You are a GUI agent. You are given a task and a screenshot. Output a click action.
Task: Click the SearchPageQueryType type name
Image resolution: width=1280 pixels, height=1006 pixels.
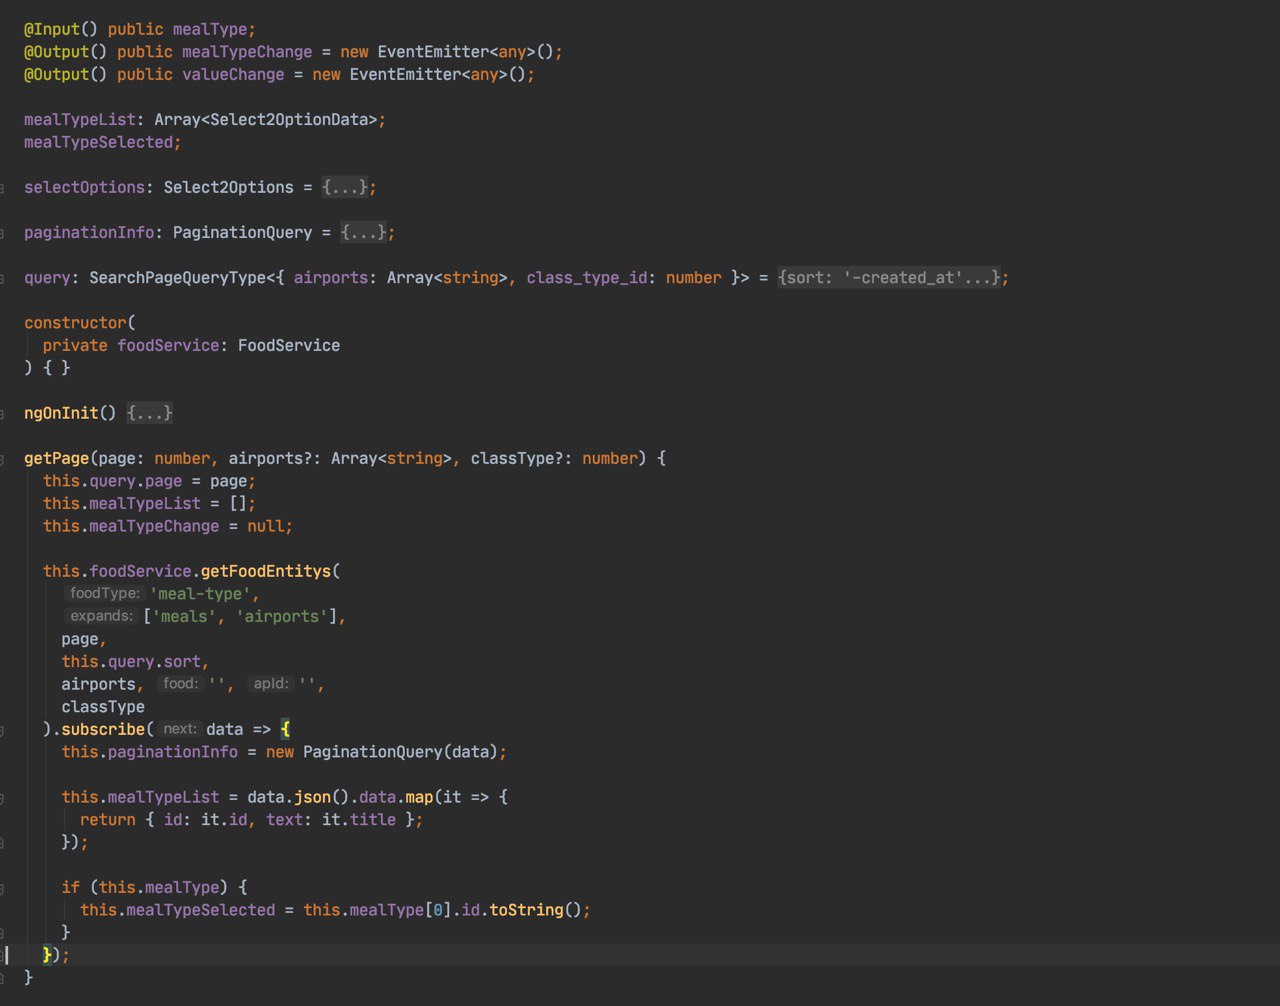click(x=177, y=277)
